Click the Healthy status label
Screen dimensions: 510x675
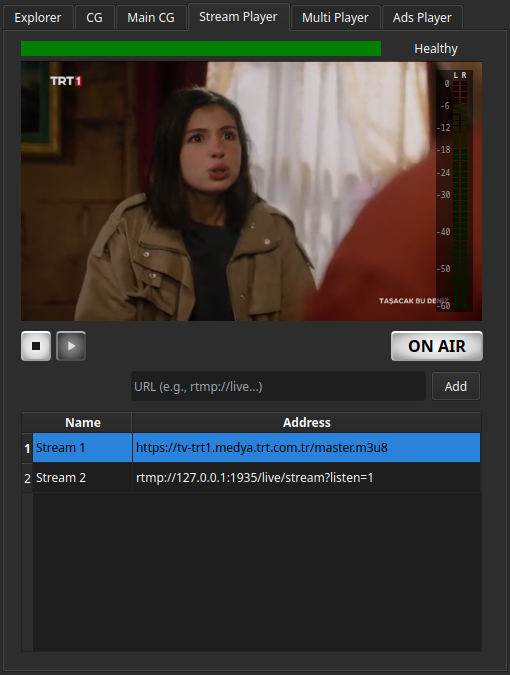(x=436, y=49)
